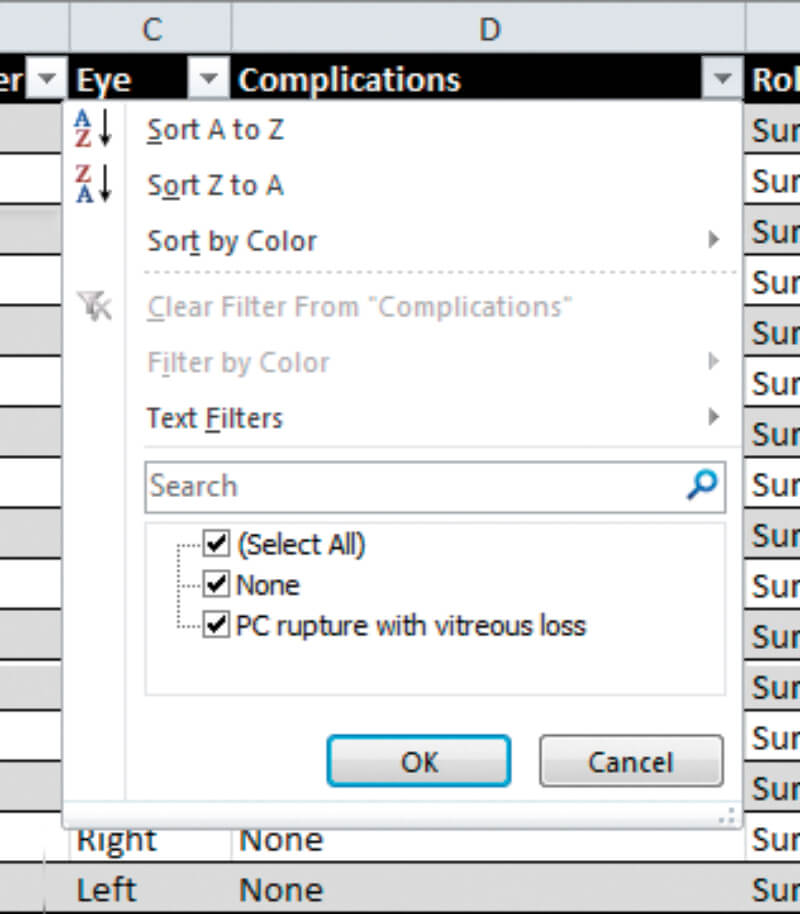The width and height of the screenshot is (800, 914).
Task: Click in the Search filter field
Action: click(x=410, y=486)
